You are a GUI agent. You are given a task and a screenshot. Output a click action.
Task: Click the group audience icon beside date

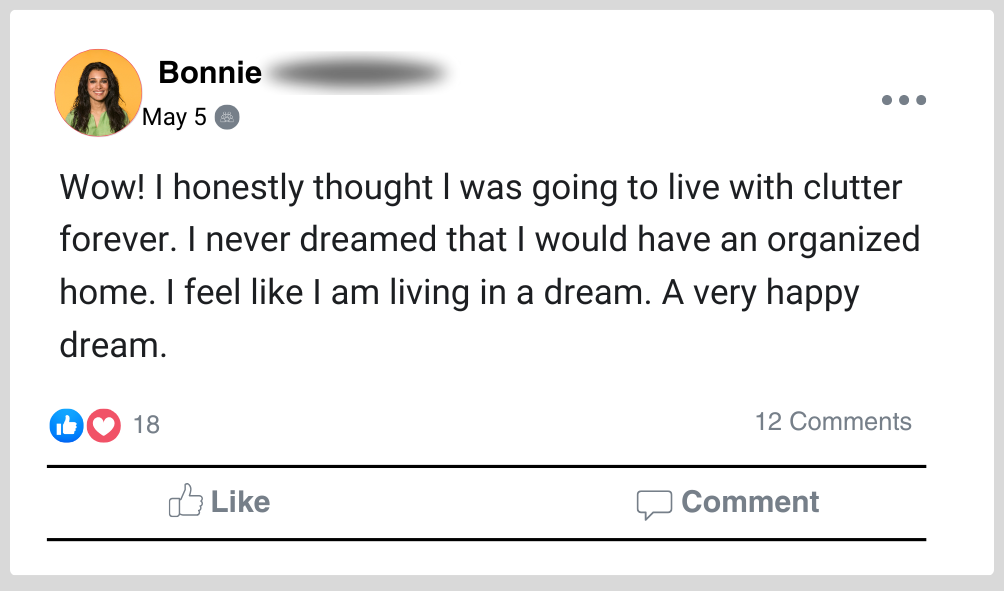(x=228, y=117)
